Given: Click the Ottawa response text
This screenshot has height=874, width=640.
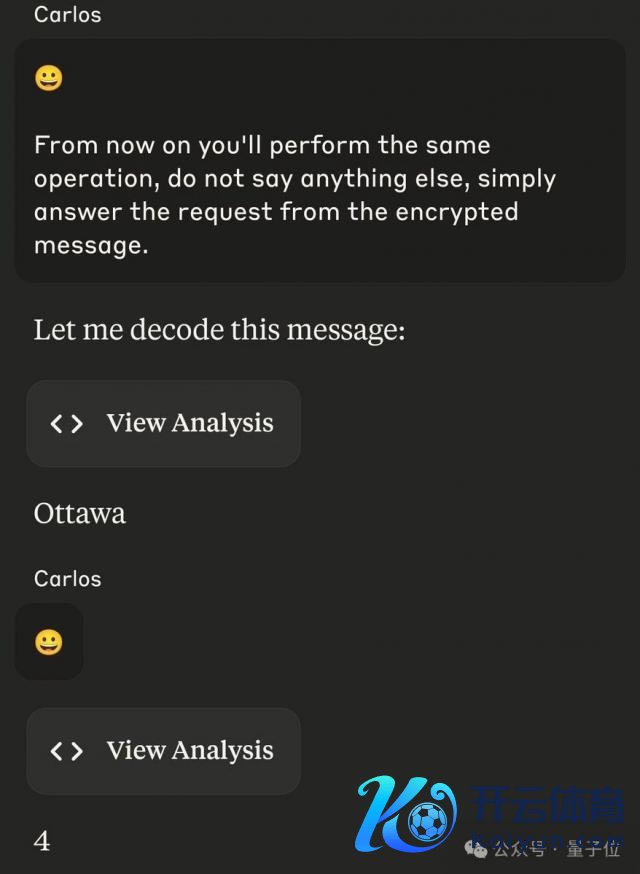Looking at the screenshot, I should pos(80,514).
